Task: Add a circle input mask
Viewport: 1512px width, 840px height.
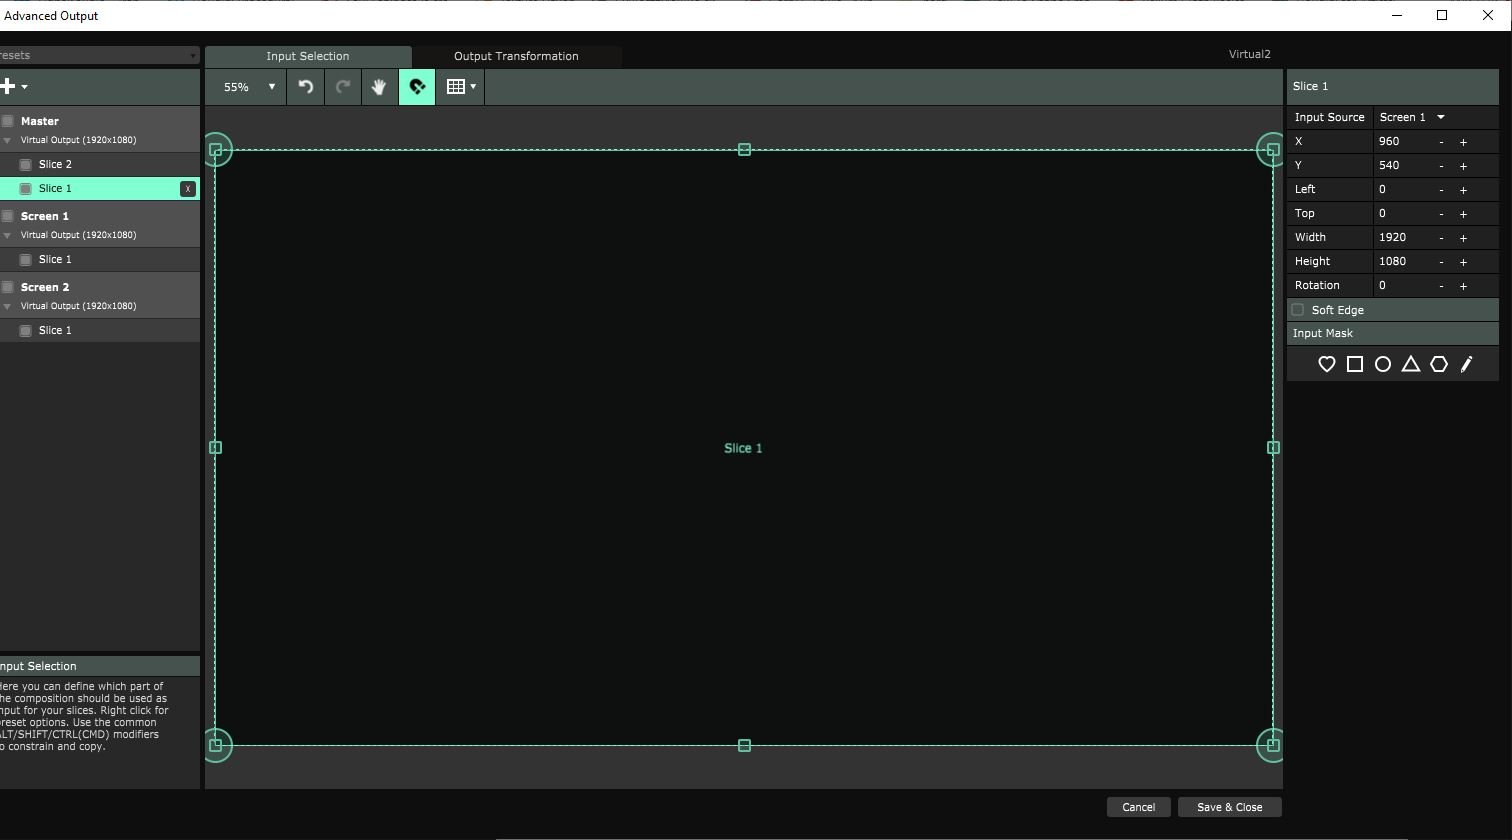Action: (x=1382, y=364)
